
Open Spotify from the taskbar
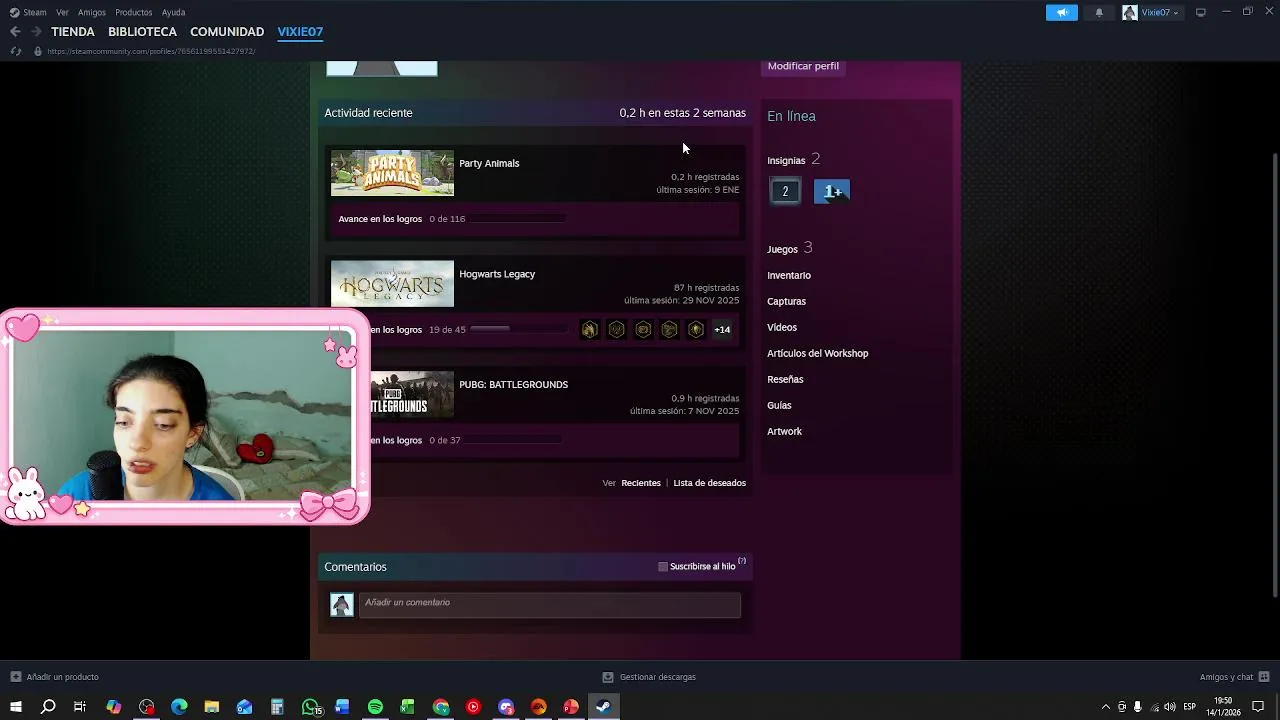pyautogui.click(x=375, y=707)
